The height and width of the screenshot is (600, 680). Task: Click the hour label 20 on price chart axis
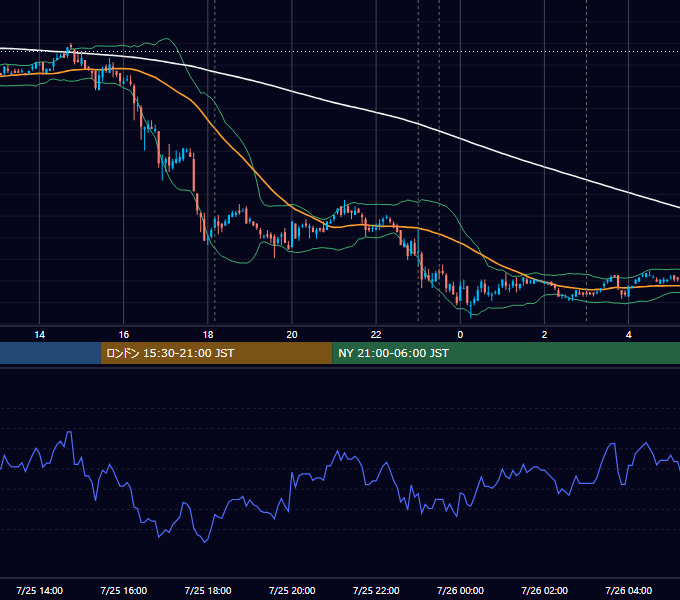point(292,335)
